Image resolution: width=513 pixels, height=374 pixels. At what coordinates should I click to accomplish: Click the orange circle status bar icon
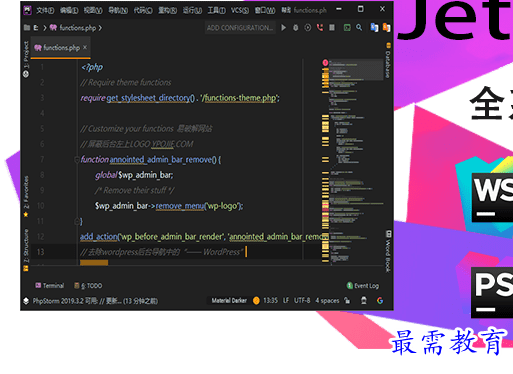(x=256, y=301)
